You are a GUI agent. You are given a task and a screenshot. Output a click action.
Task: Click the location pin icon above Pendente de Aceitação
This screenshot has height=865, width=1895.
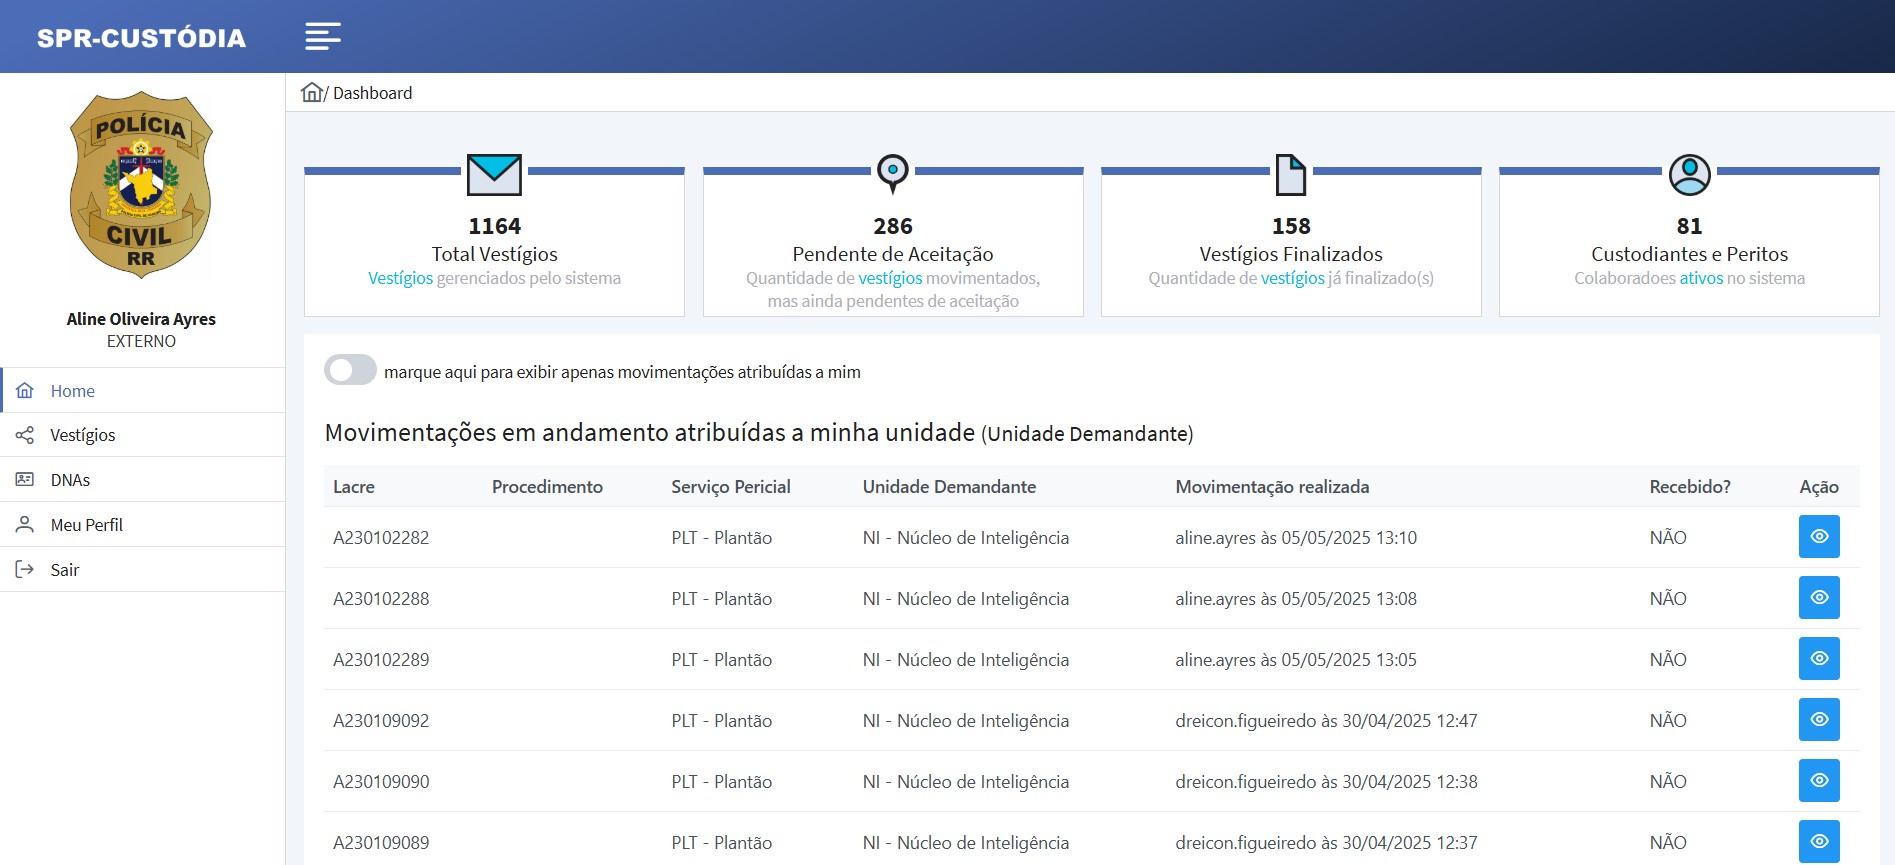click(893, 174)
